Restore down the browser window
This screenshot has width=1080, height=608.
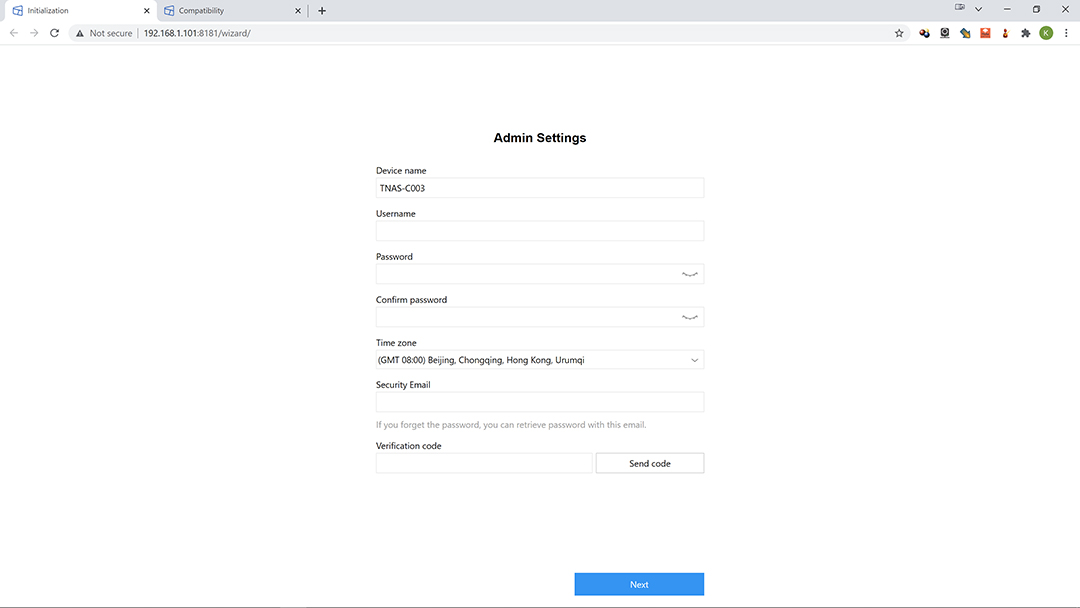[1036, 9]
